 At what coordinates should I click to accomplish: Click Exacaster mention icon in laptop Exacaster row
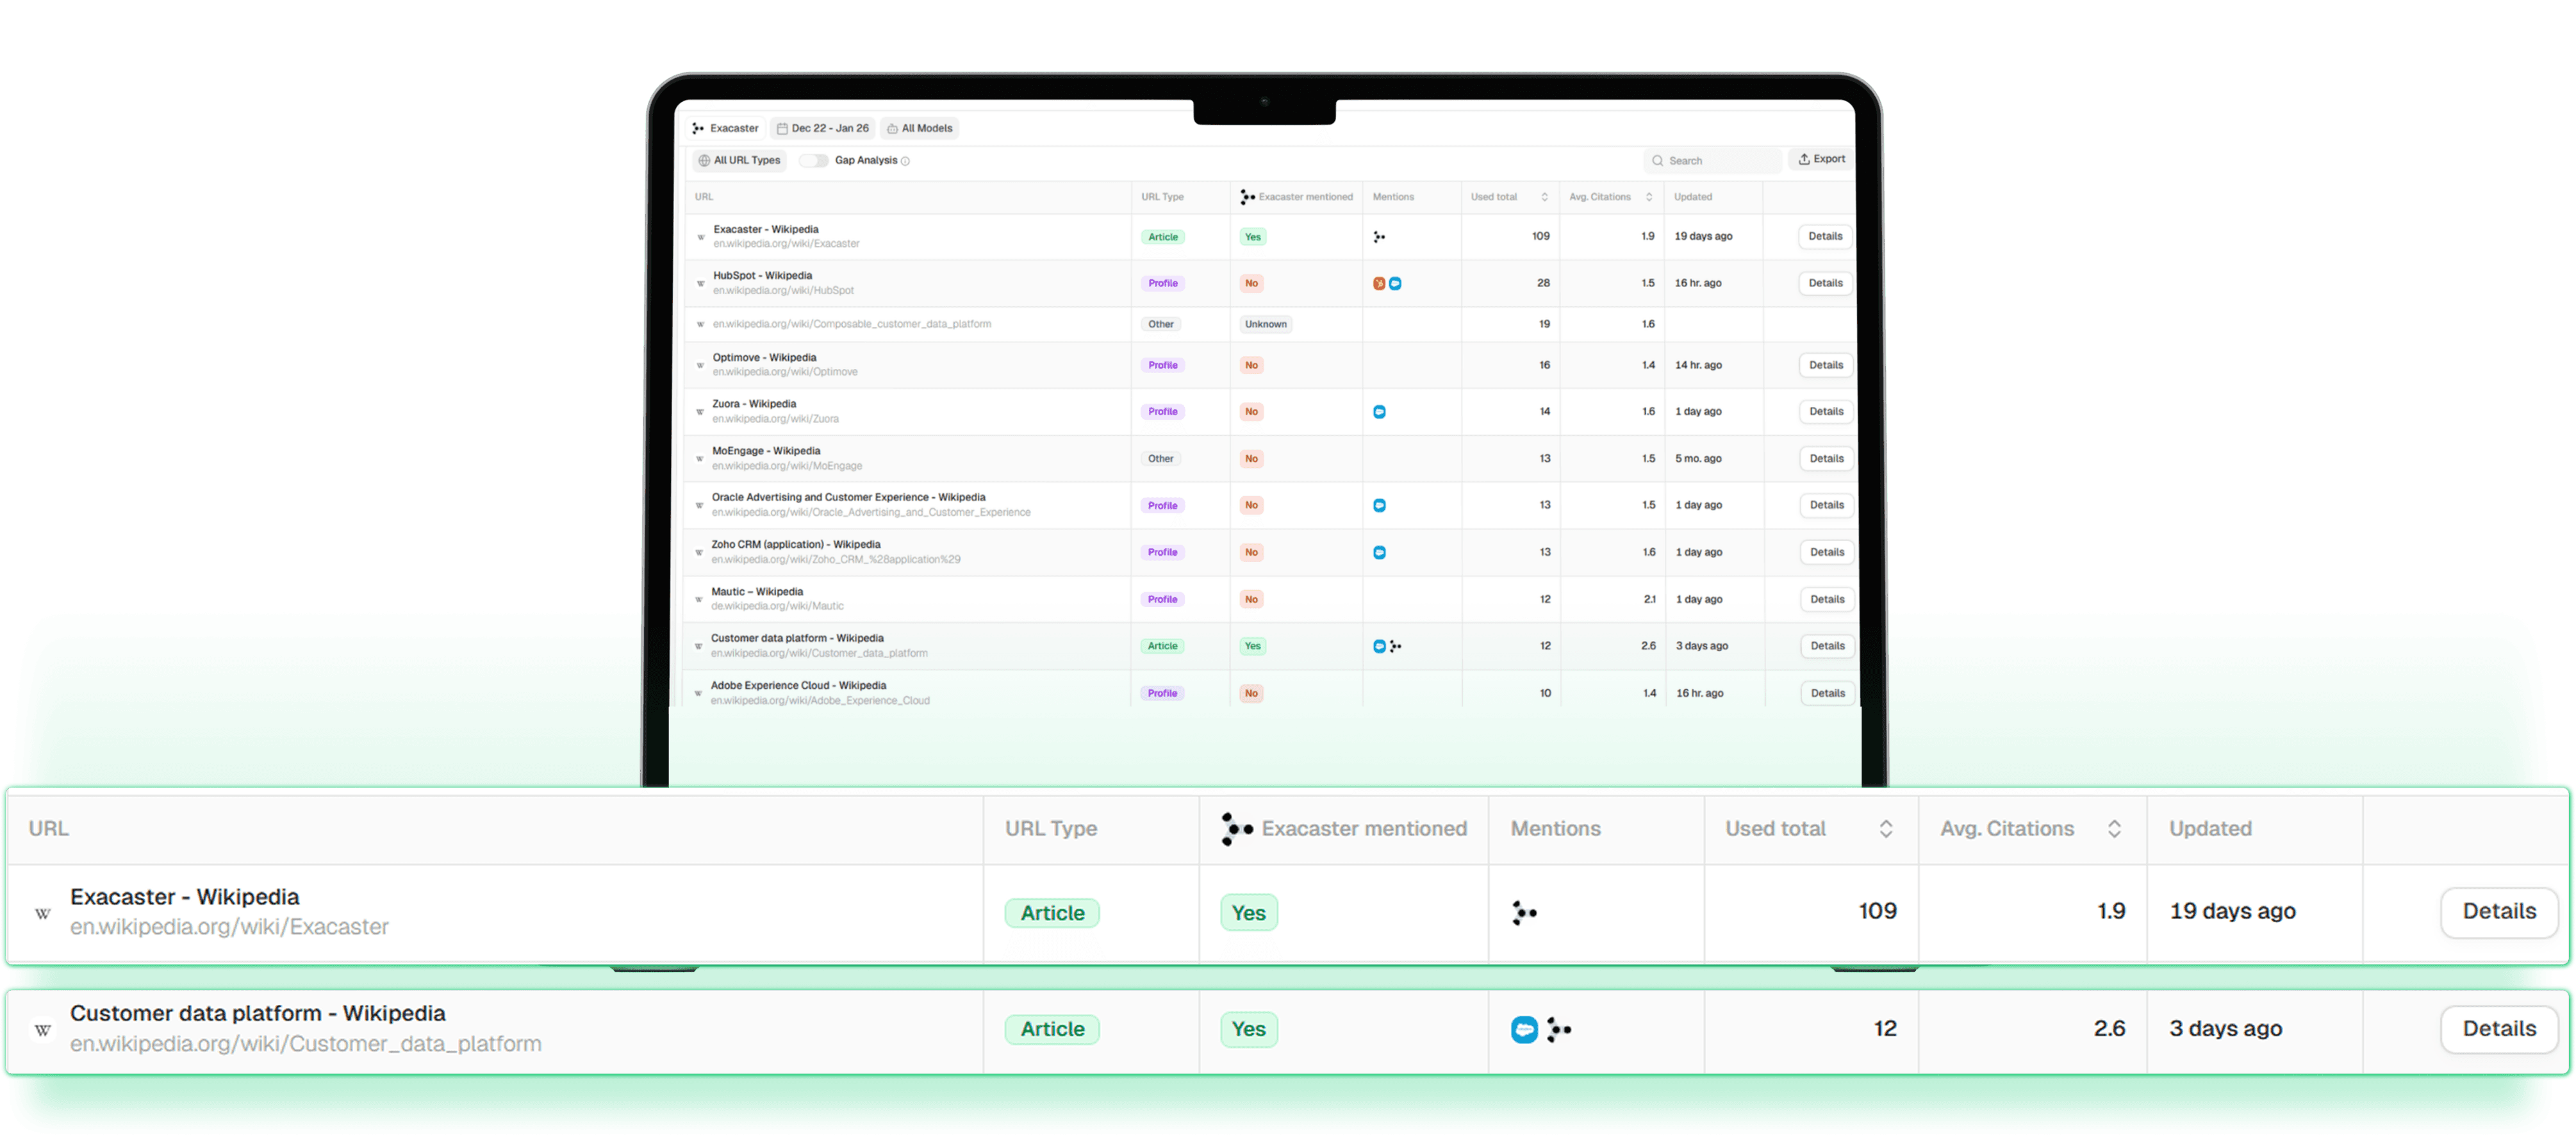(x=1380, y=237)
